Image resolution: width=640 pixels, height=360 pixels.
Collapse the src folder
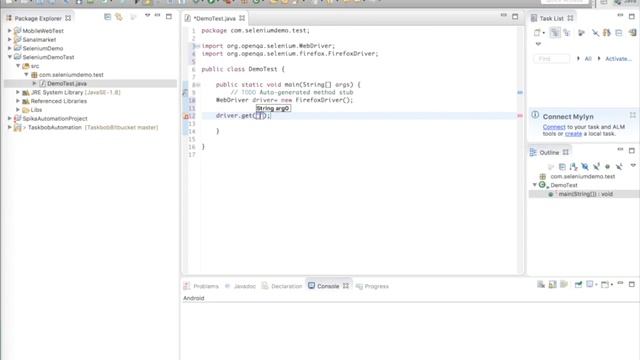coord(18,66)
